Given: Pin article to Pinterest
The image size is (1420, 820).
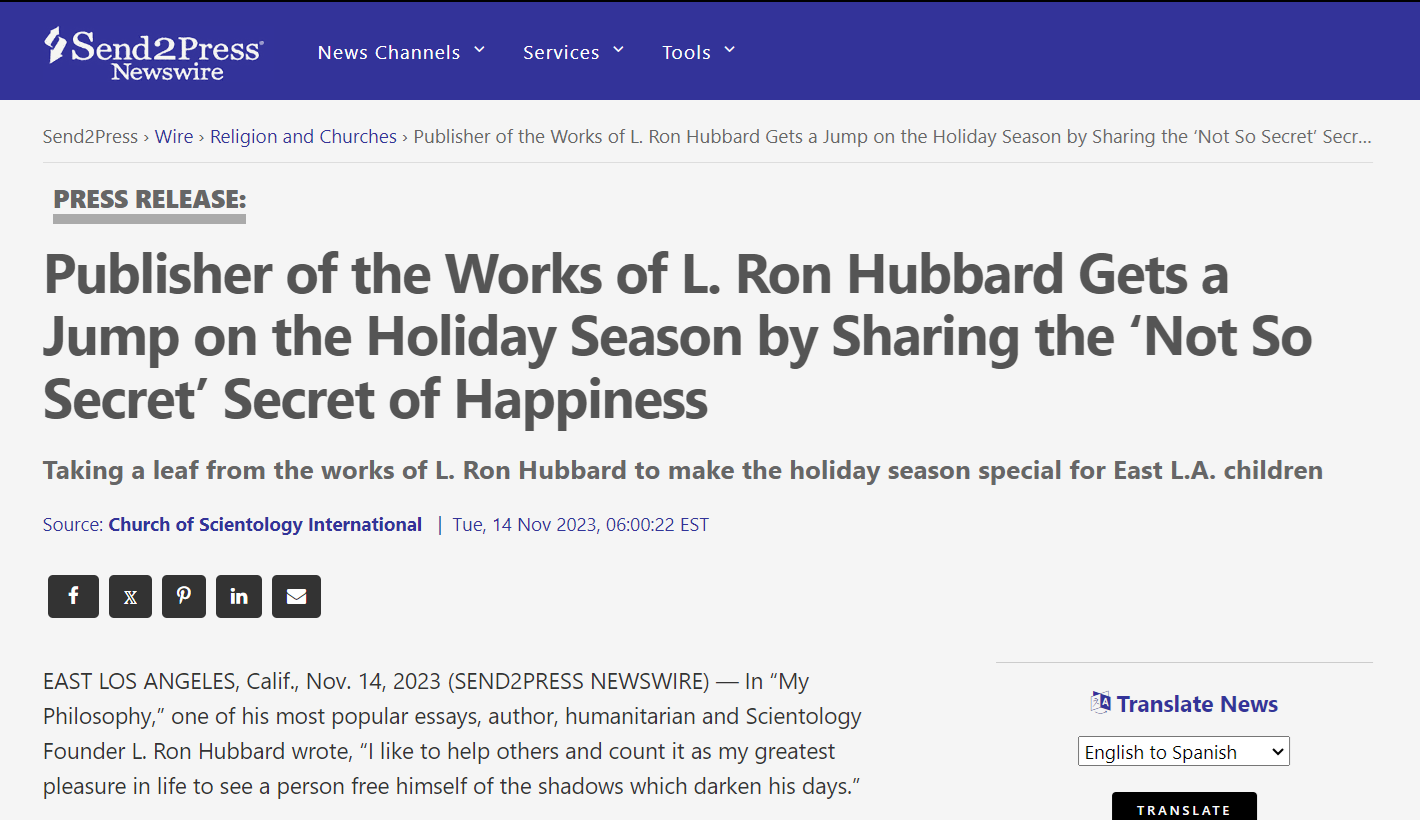Looking at the screenshot, I should point(184,596).
